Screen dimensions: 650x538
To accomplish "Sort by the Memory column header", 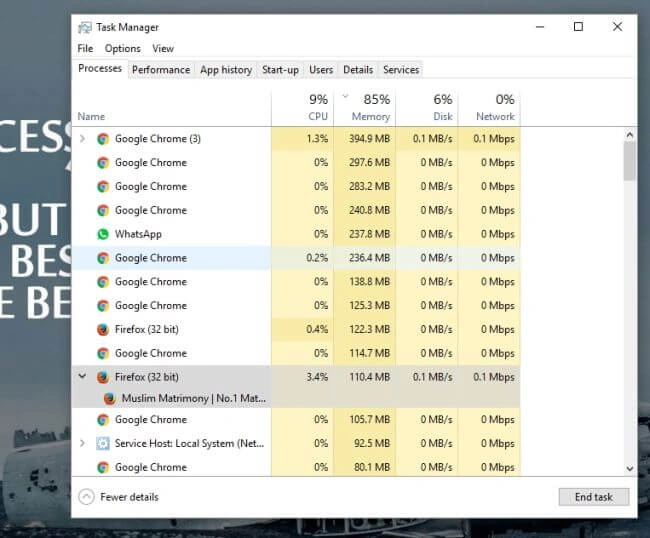I will click(371, 116).
